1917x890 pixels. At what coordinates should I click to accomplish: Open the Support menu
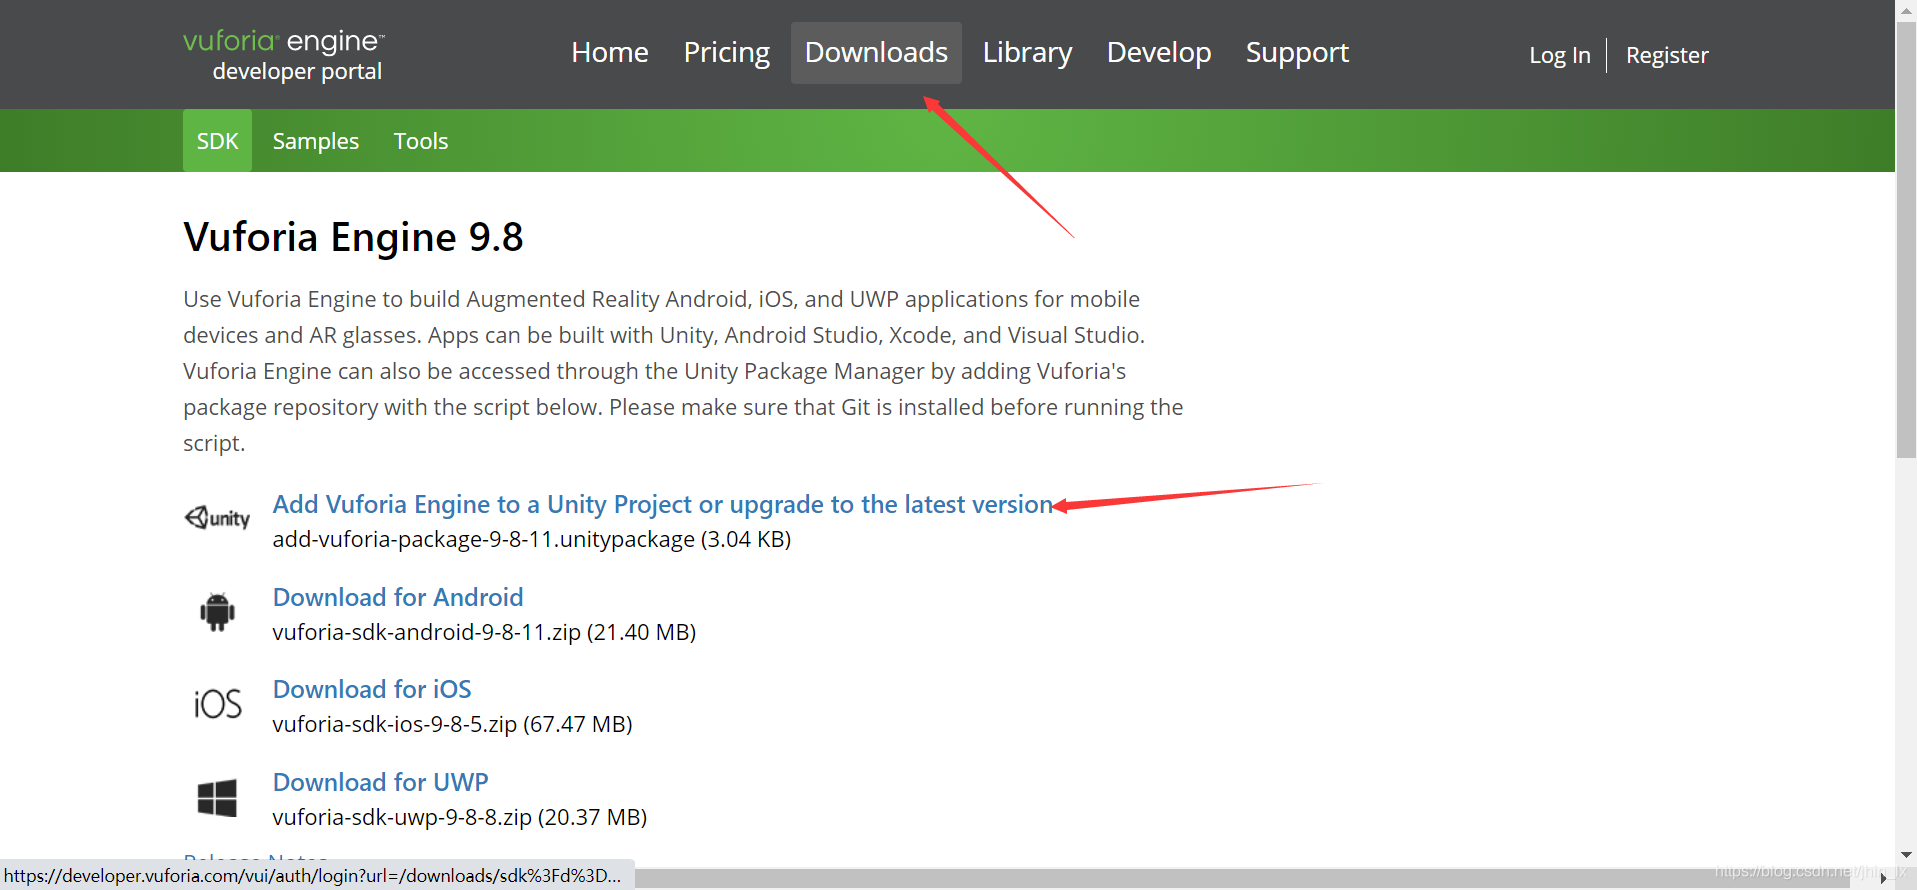1297,52
